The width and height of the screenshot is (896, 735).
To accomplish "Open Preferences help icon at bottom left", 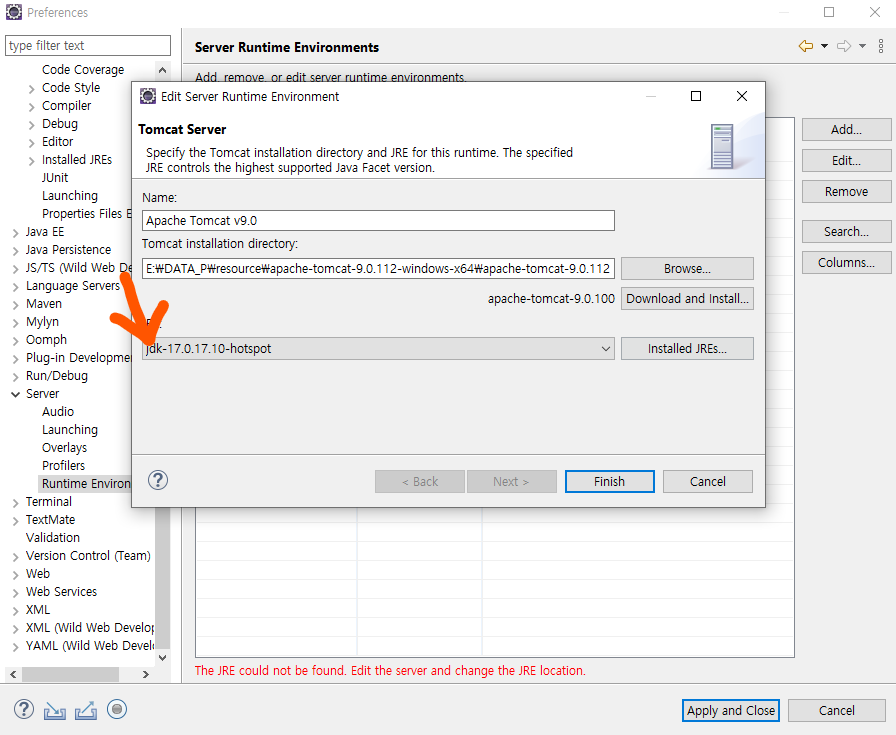I will click(x=24, y=709).
